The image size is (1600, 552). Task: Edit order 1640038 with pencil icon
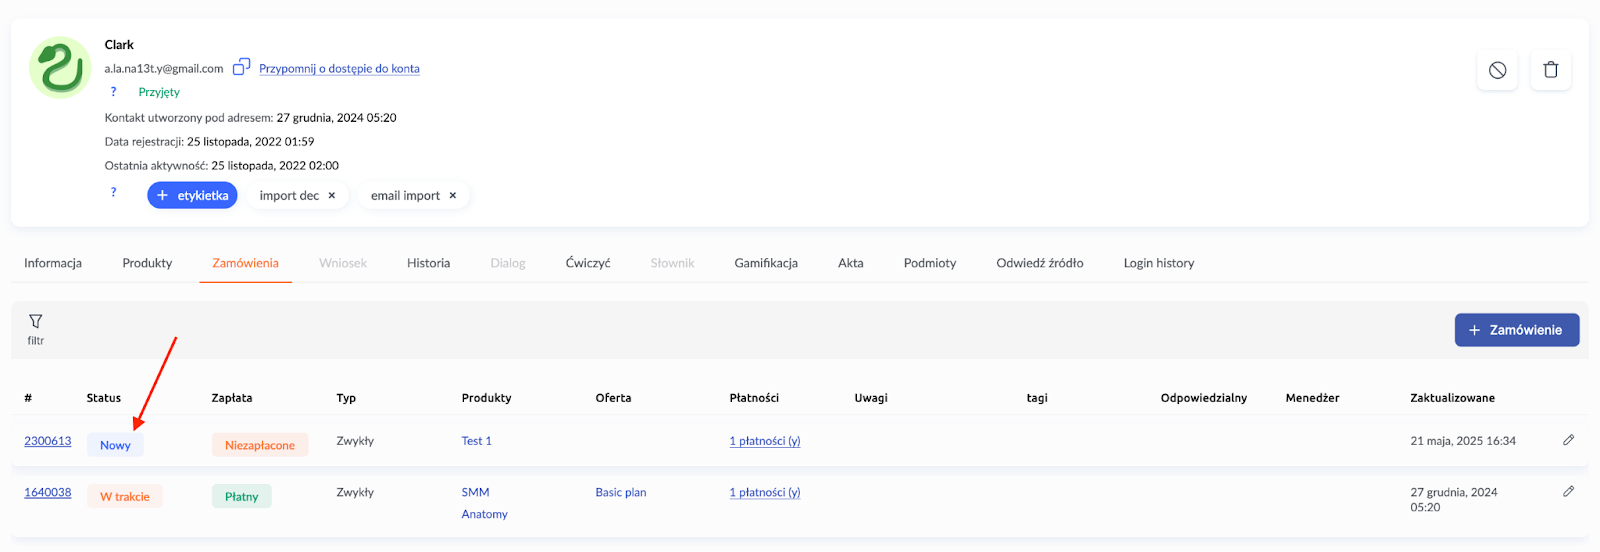1568,491
